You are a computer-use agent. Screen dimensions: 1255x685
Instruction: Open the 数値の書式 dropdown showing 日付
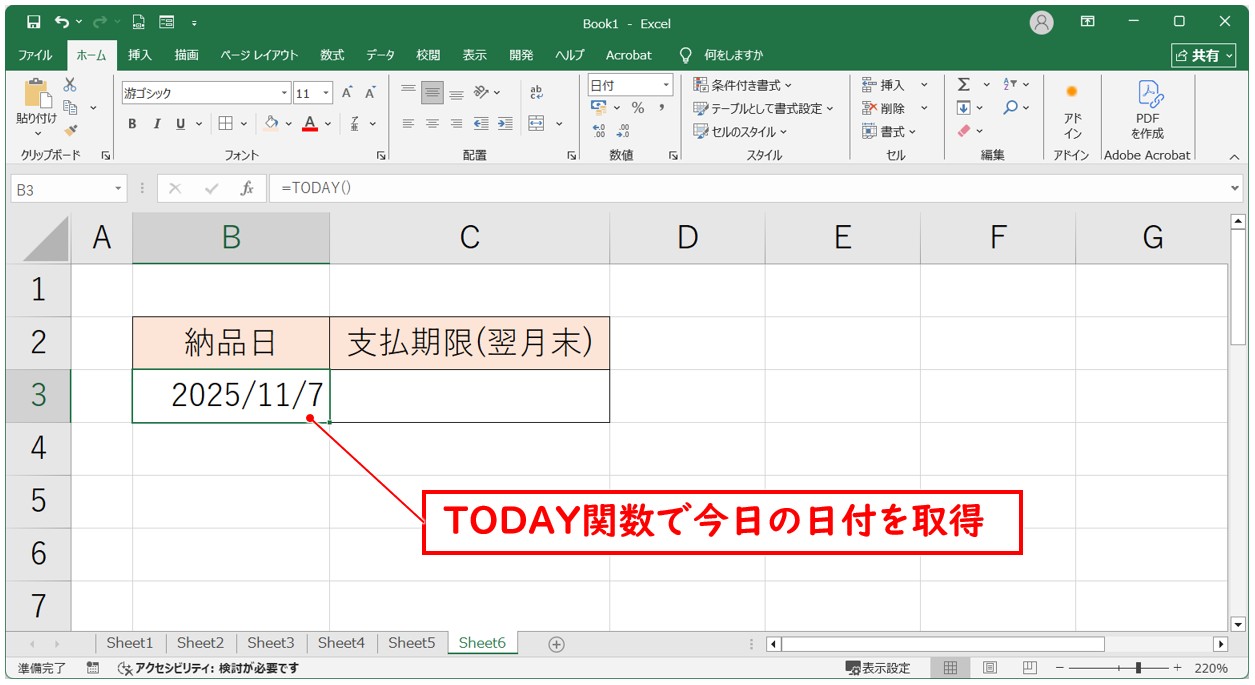pyautogui.click(x=666, y=84)
